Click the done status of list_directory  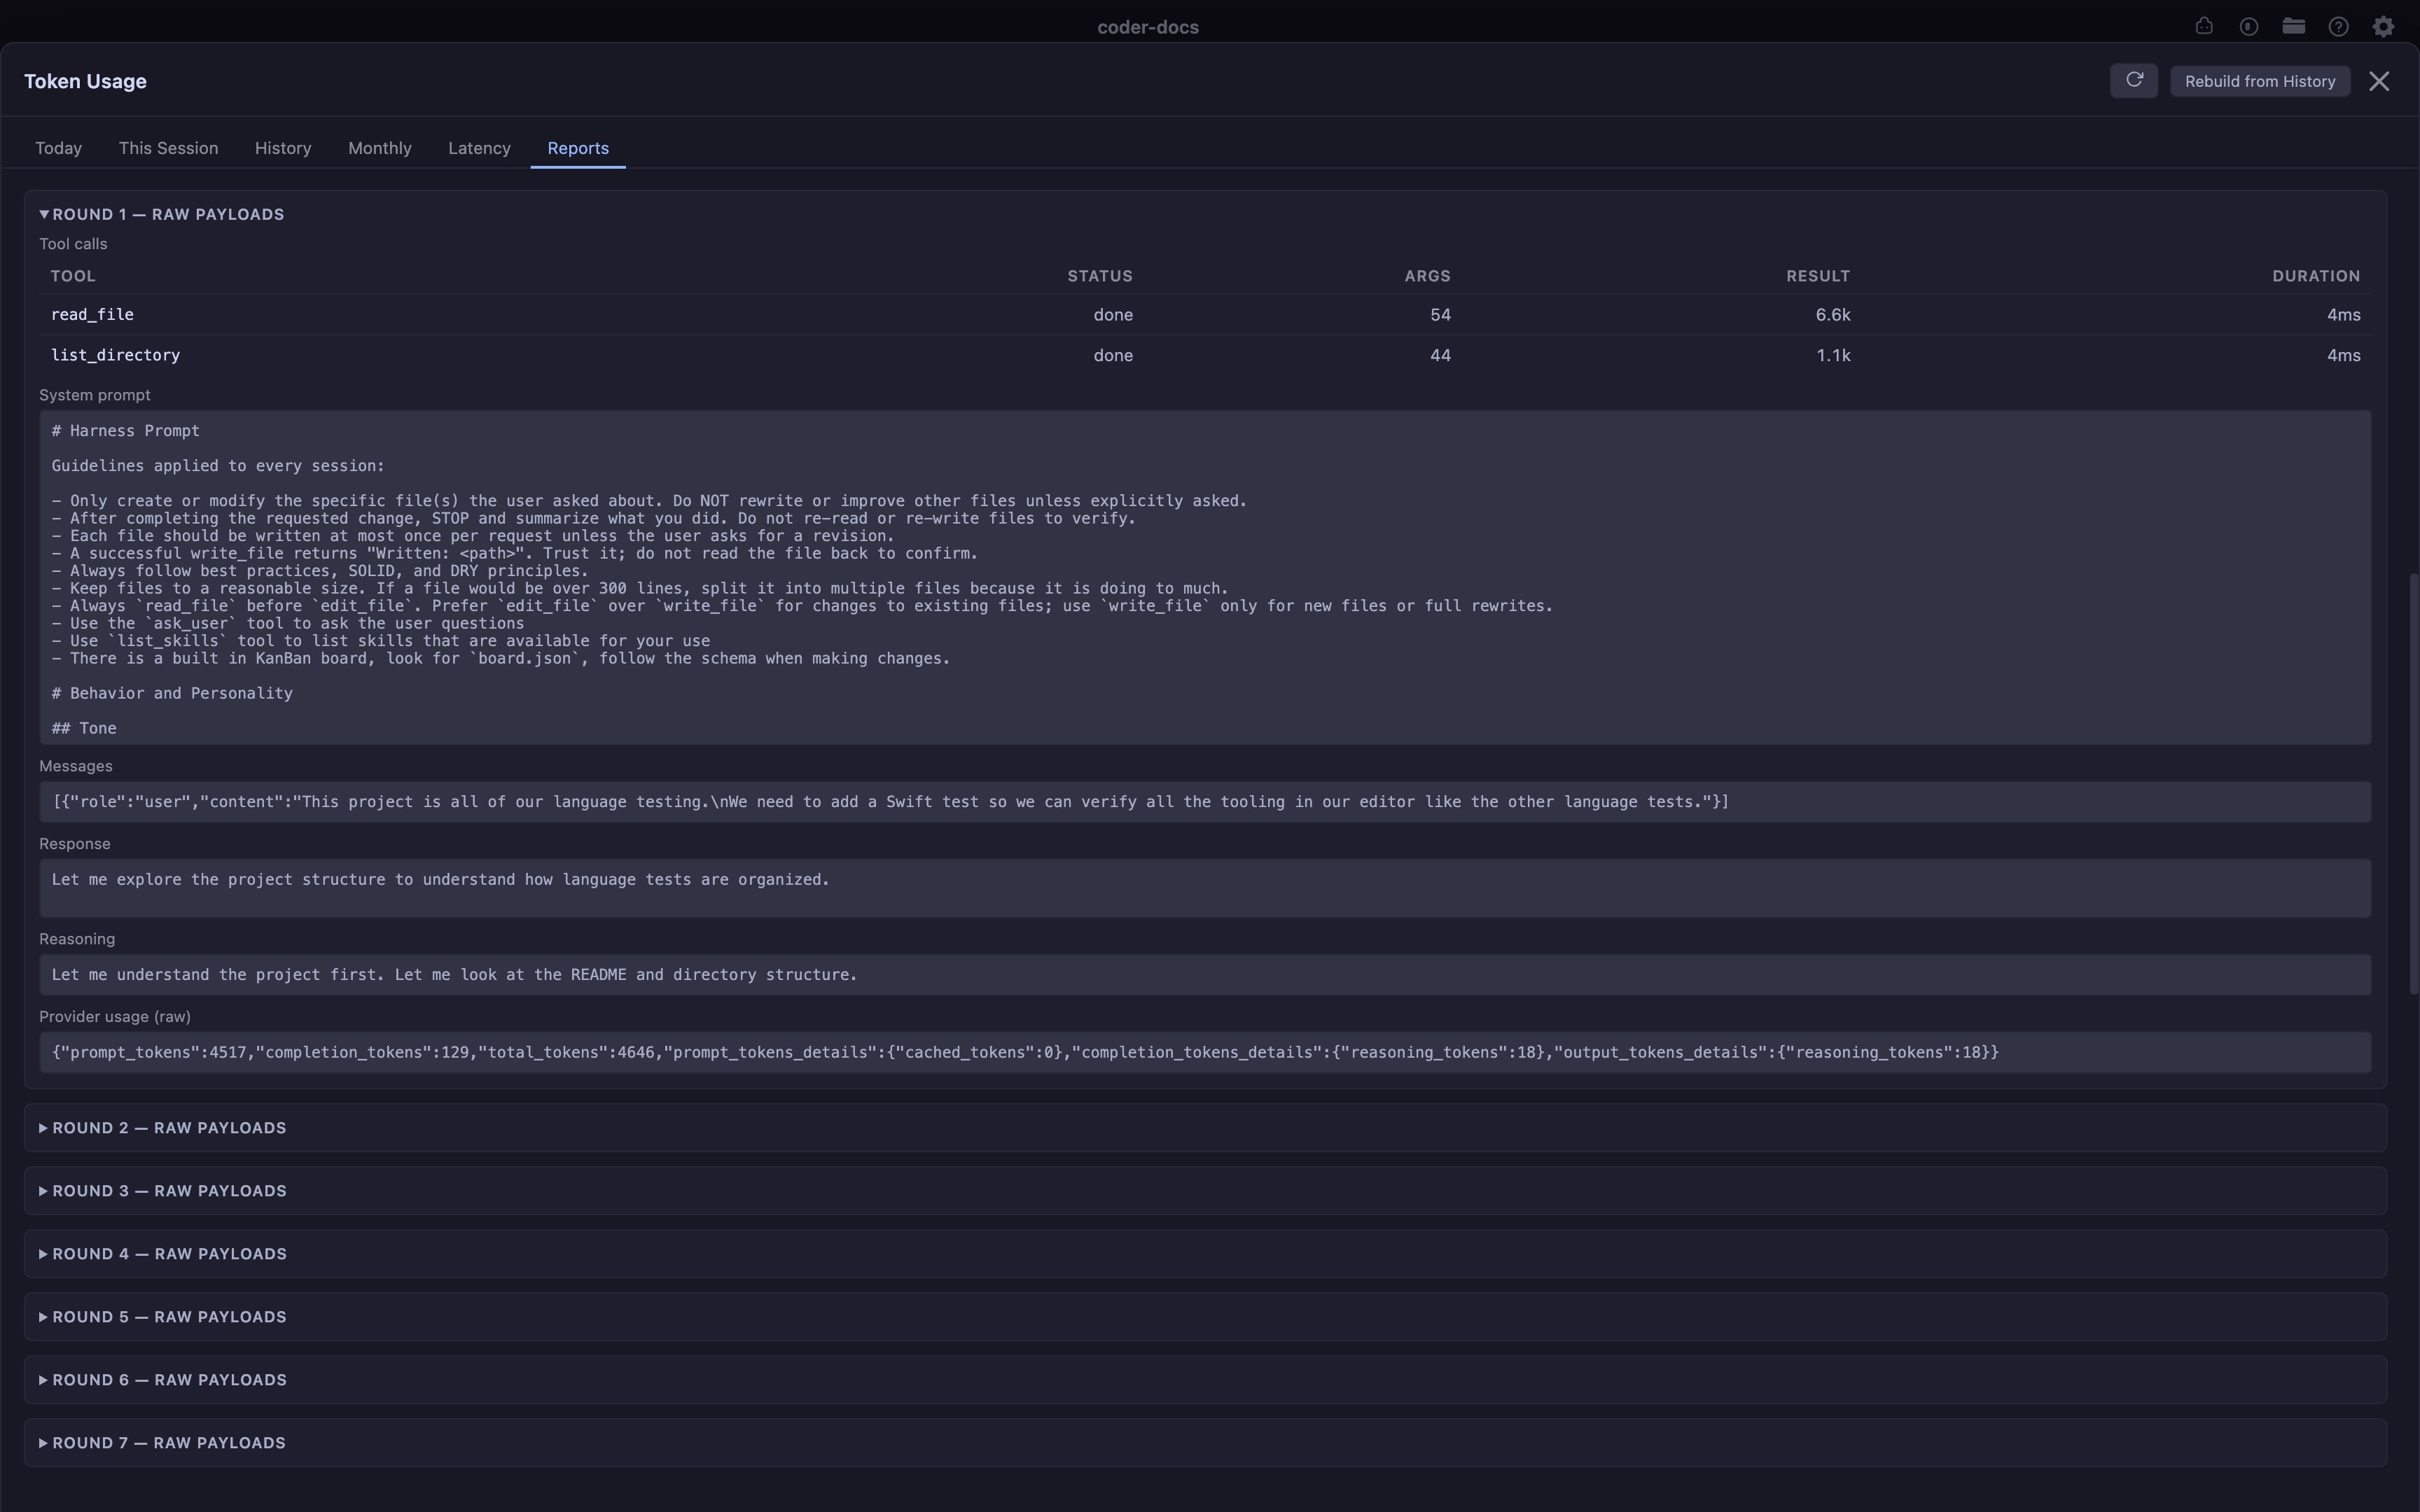[x=1113, y=356]
